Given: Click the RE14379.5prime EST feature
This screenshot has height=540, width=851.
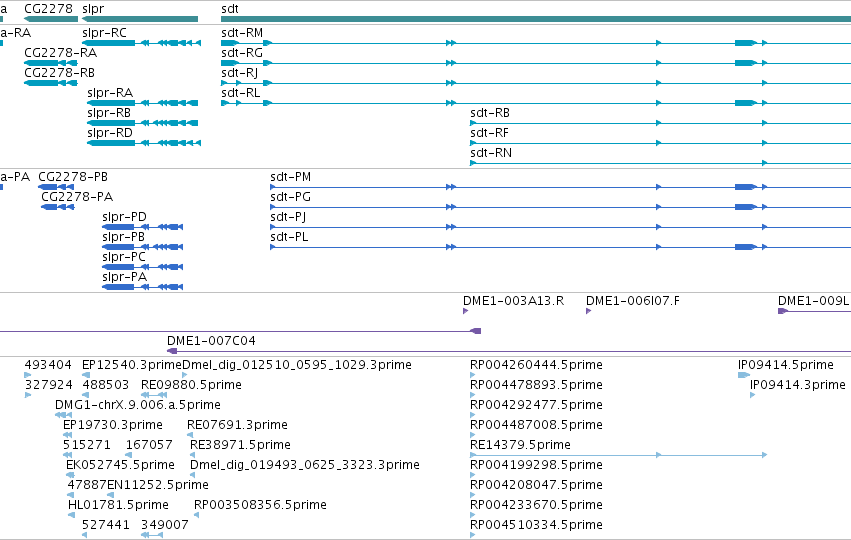Looking at the screenshot, I should (618, 455).
